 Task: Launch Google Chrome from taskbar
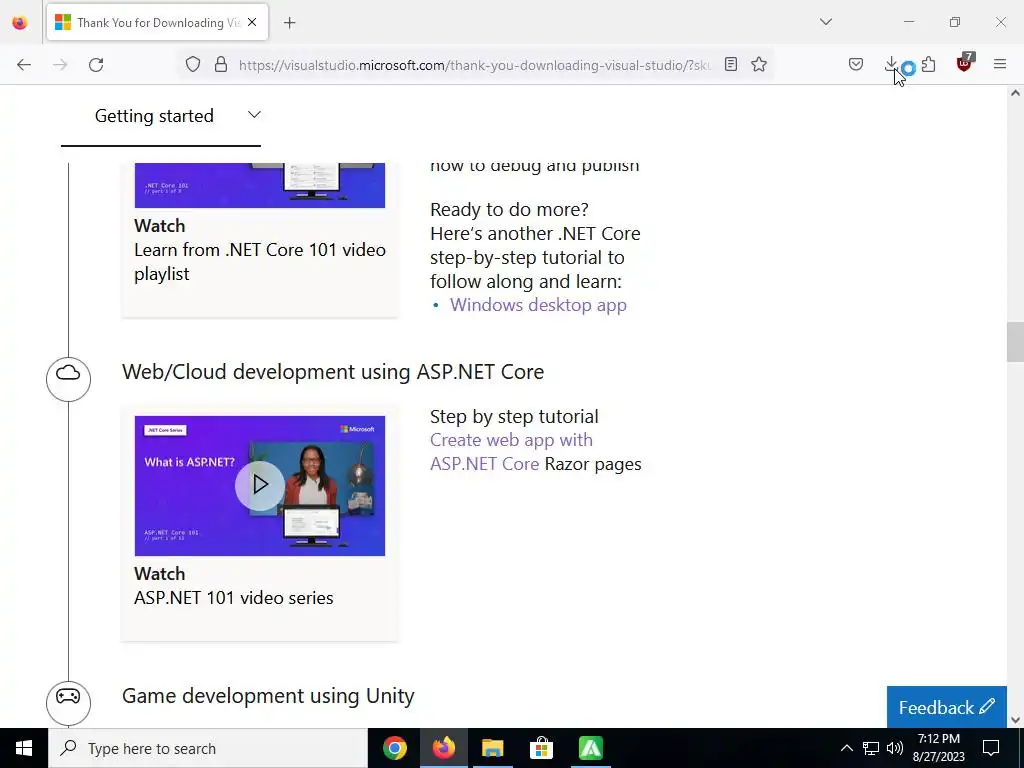click(395, 748)
